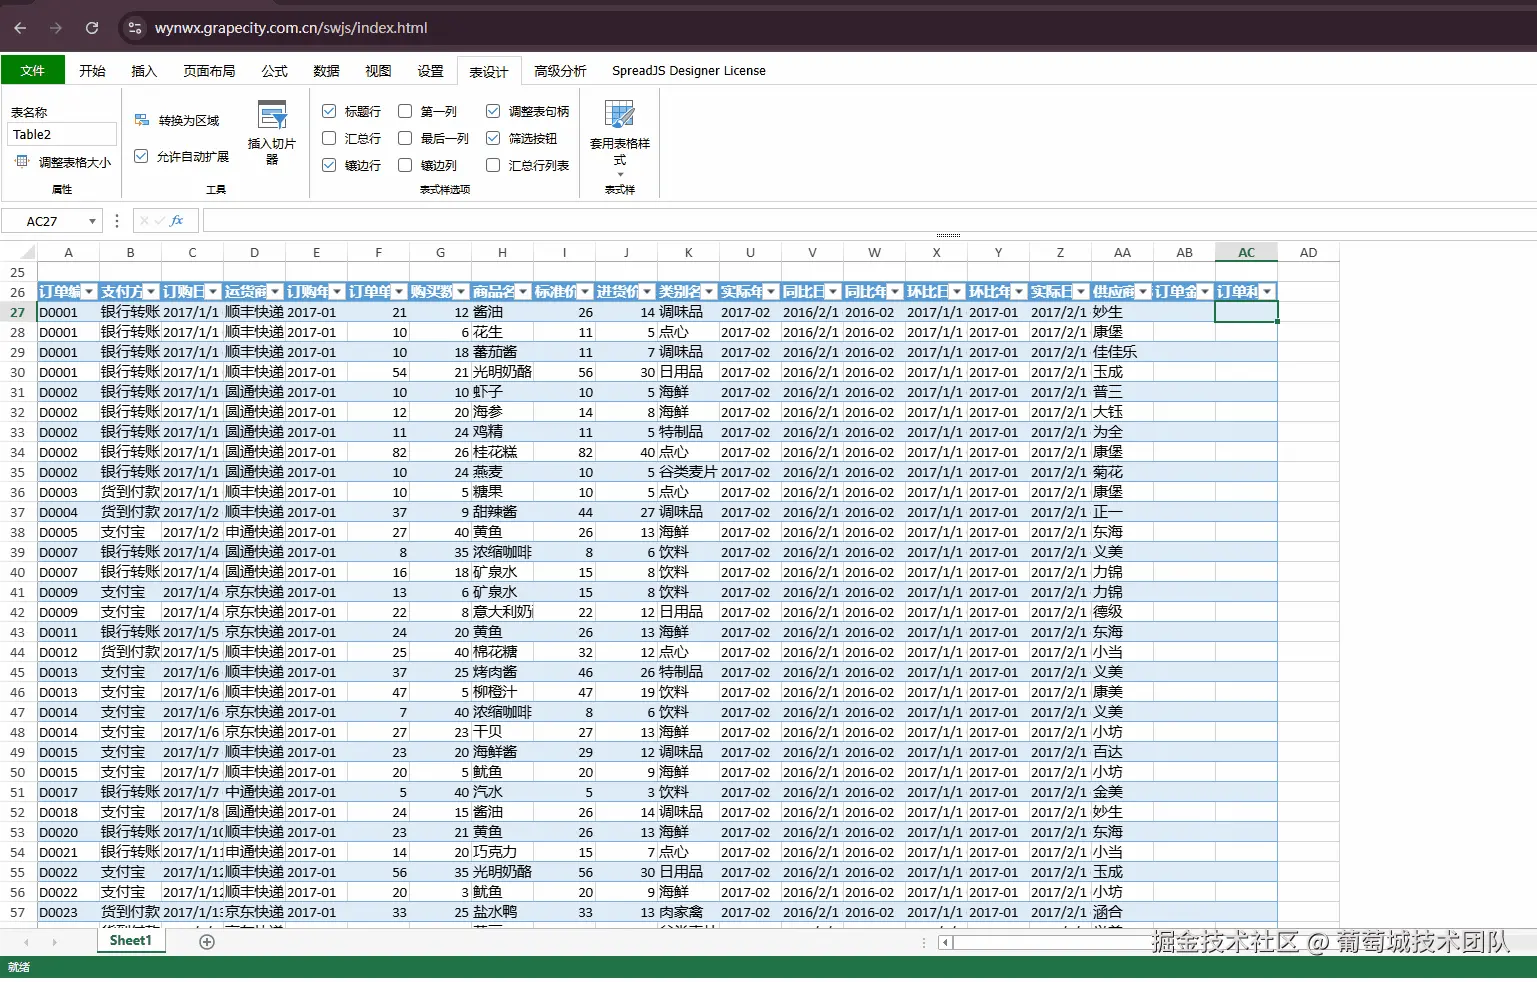The height and width of the screenshot is (982, 1537).
Task: Open filter dropdown for 支付方 column B
Action: [151, 292]
